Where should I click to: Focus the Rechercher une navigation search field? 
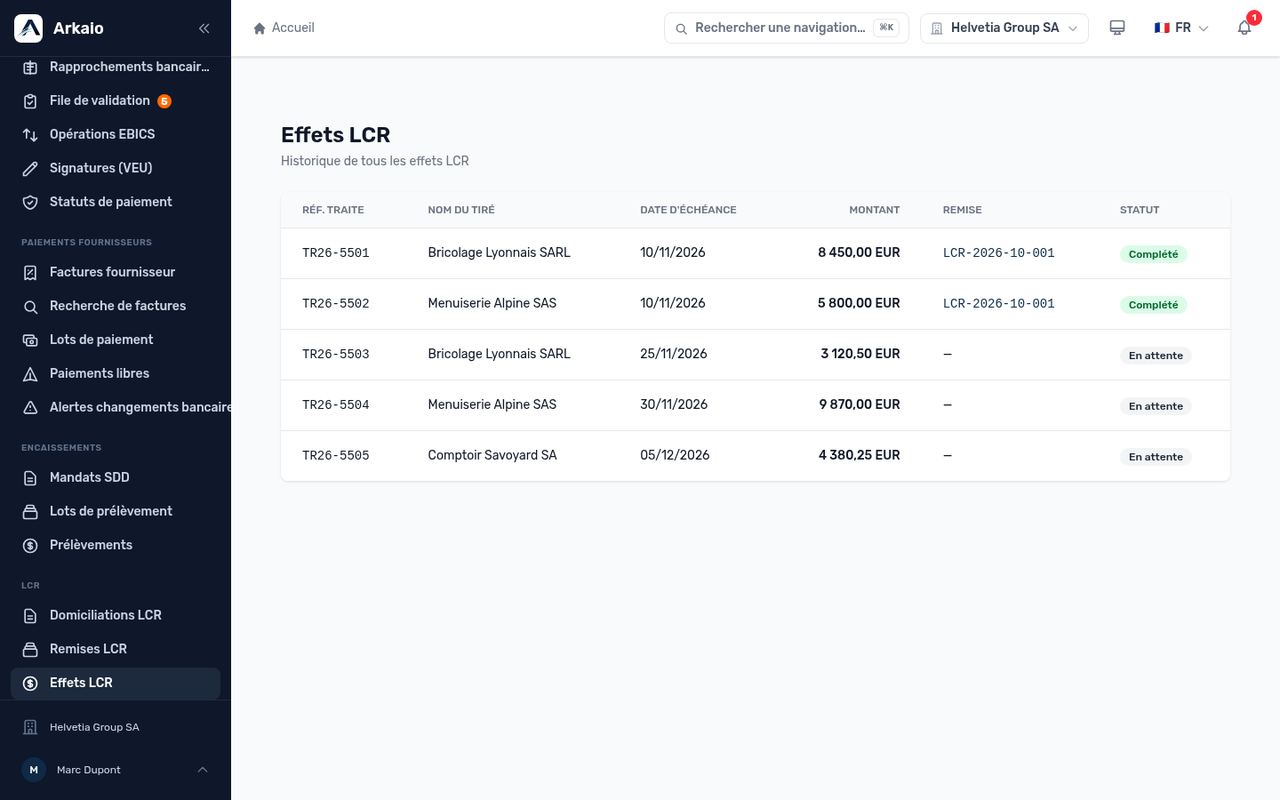[786, 28]
